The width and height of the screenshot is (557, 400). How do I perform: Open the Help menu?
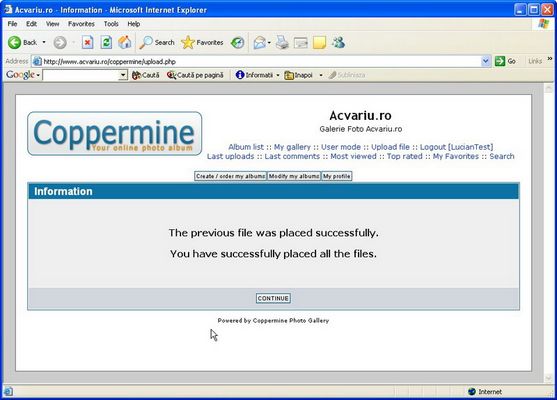pyautogui.click(x=134, y=24)
